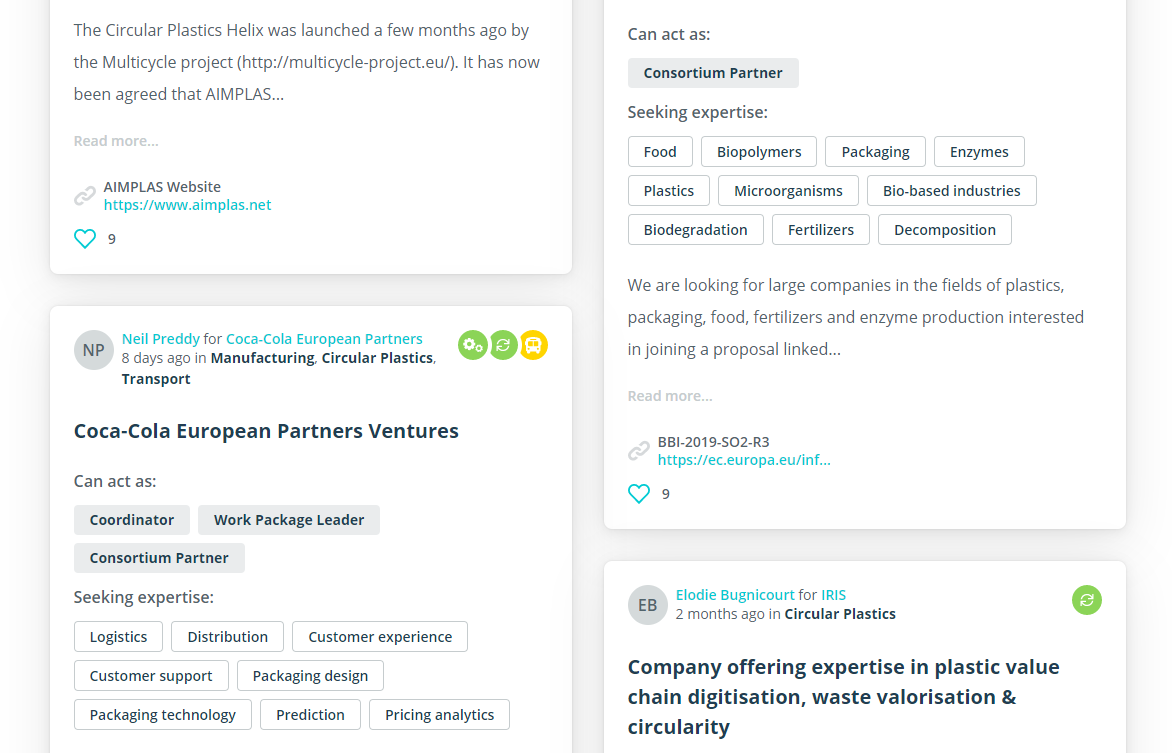Screen dimensions: 1172x753
Task: Open the Transport category link
Action: [x=156, y=379]
